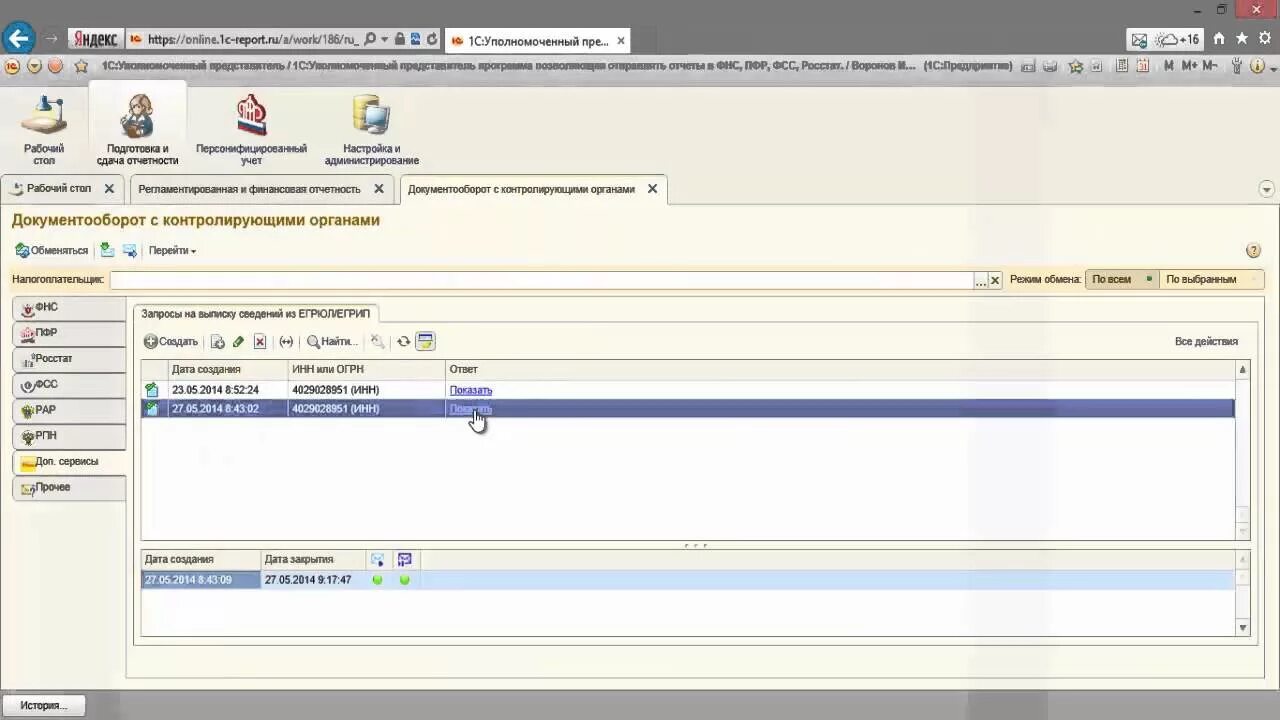Click the help question mark icon
This screenshot has height=720, width=1280.
tap(1253, 250)
